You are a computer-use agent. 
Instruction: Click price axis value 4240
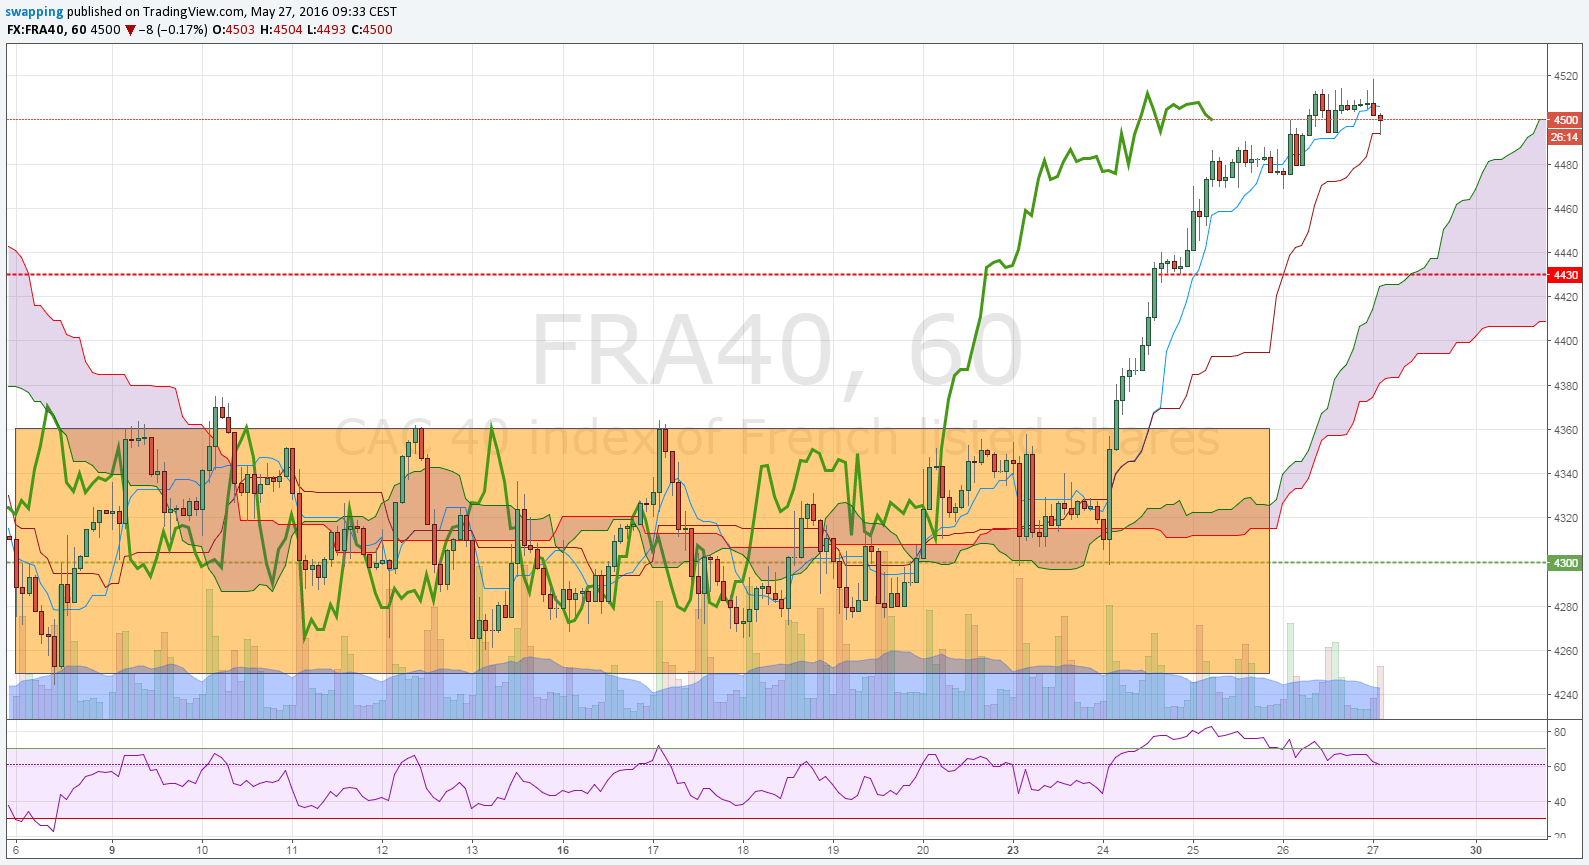coord(1565,695)
